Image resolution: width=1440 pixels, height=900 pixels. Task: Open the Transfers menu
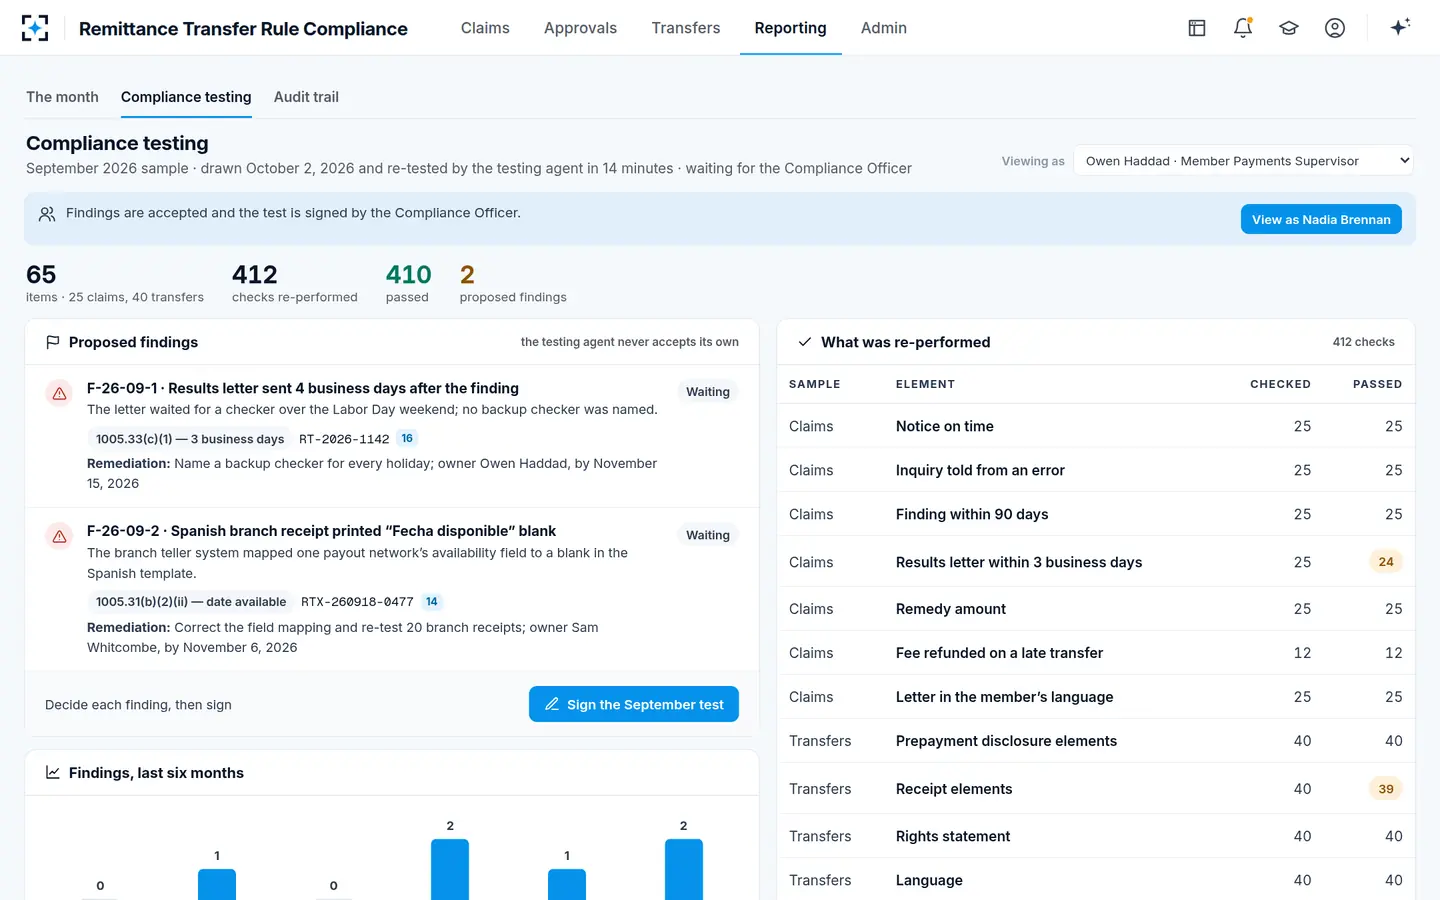(686, 28)
